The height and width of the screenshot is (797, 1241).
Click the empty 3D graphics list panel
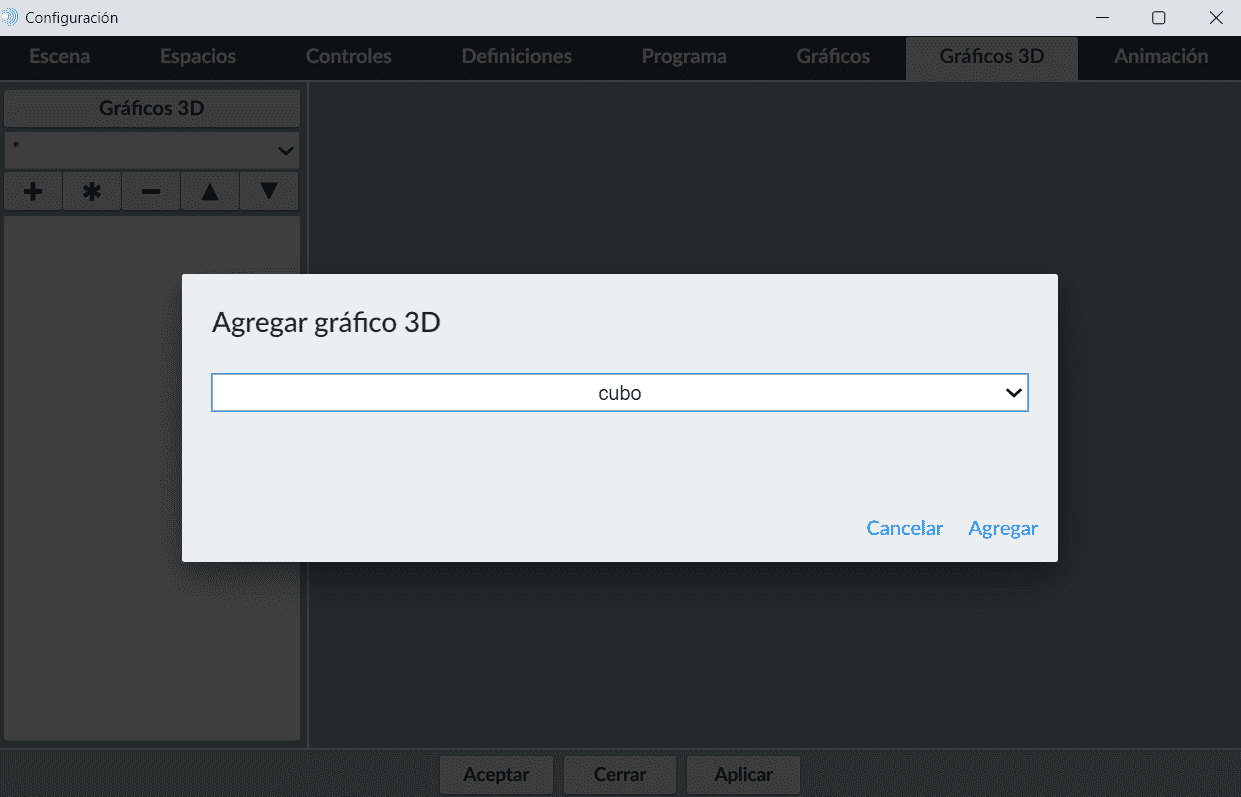(90, 650)
